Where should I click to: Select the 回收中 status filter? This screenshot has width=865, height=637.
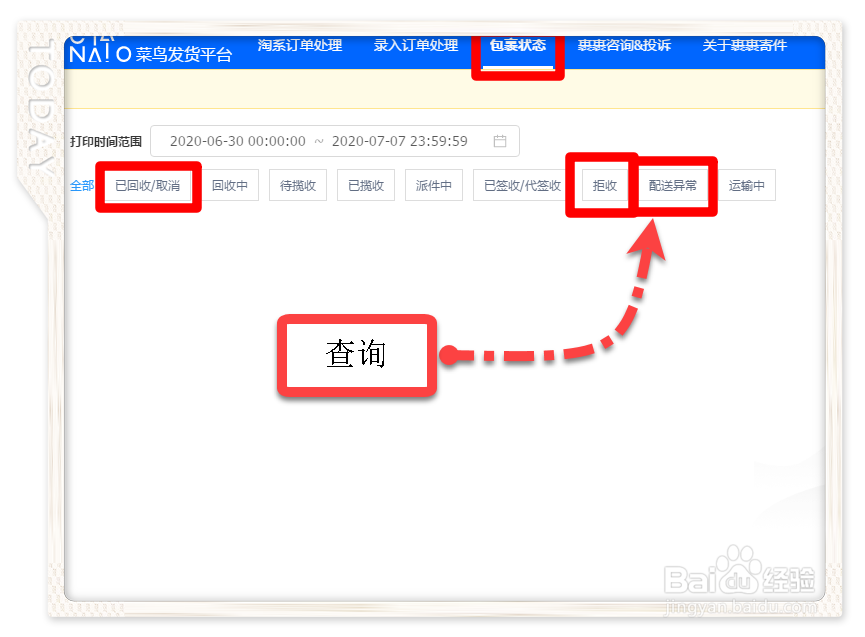click(230, 185)
